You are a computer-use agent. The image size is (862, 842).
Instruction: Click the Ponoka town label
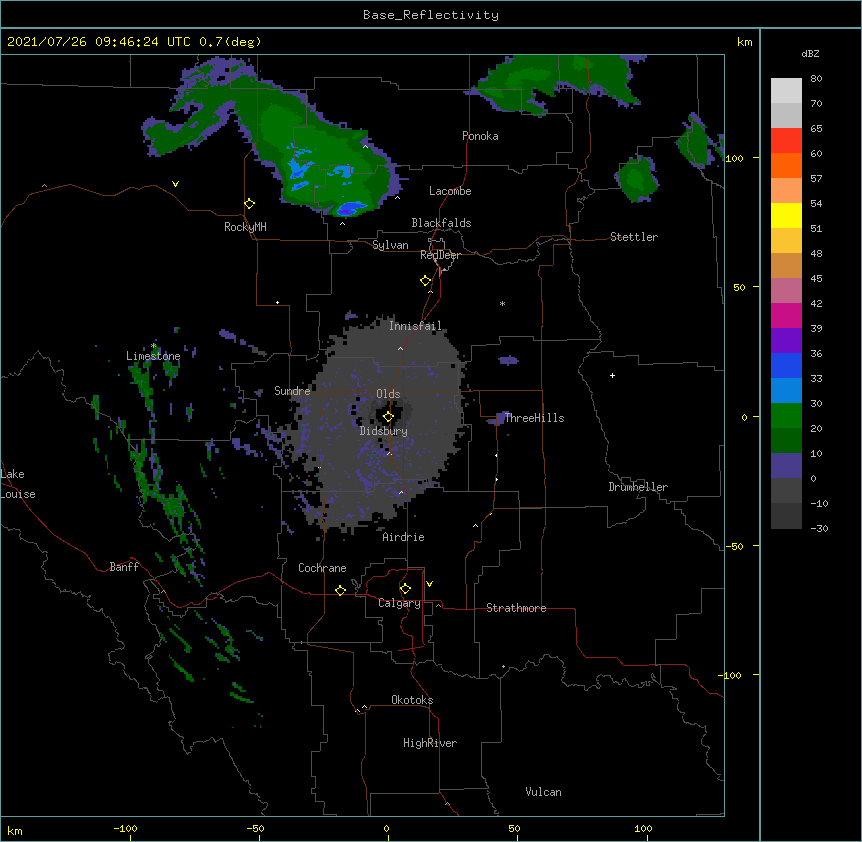point(480,136)
